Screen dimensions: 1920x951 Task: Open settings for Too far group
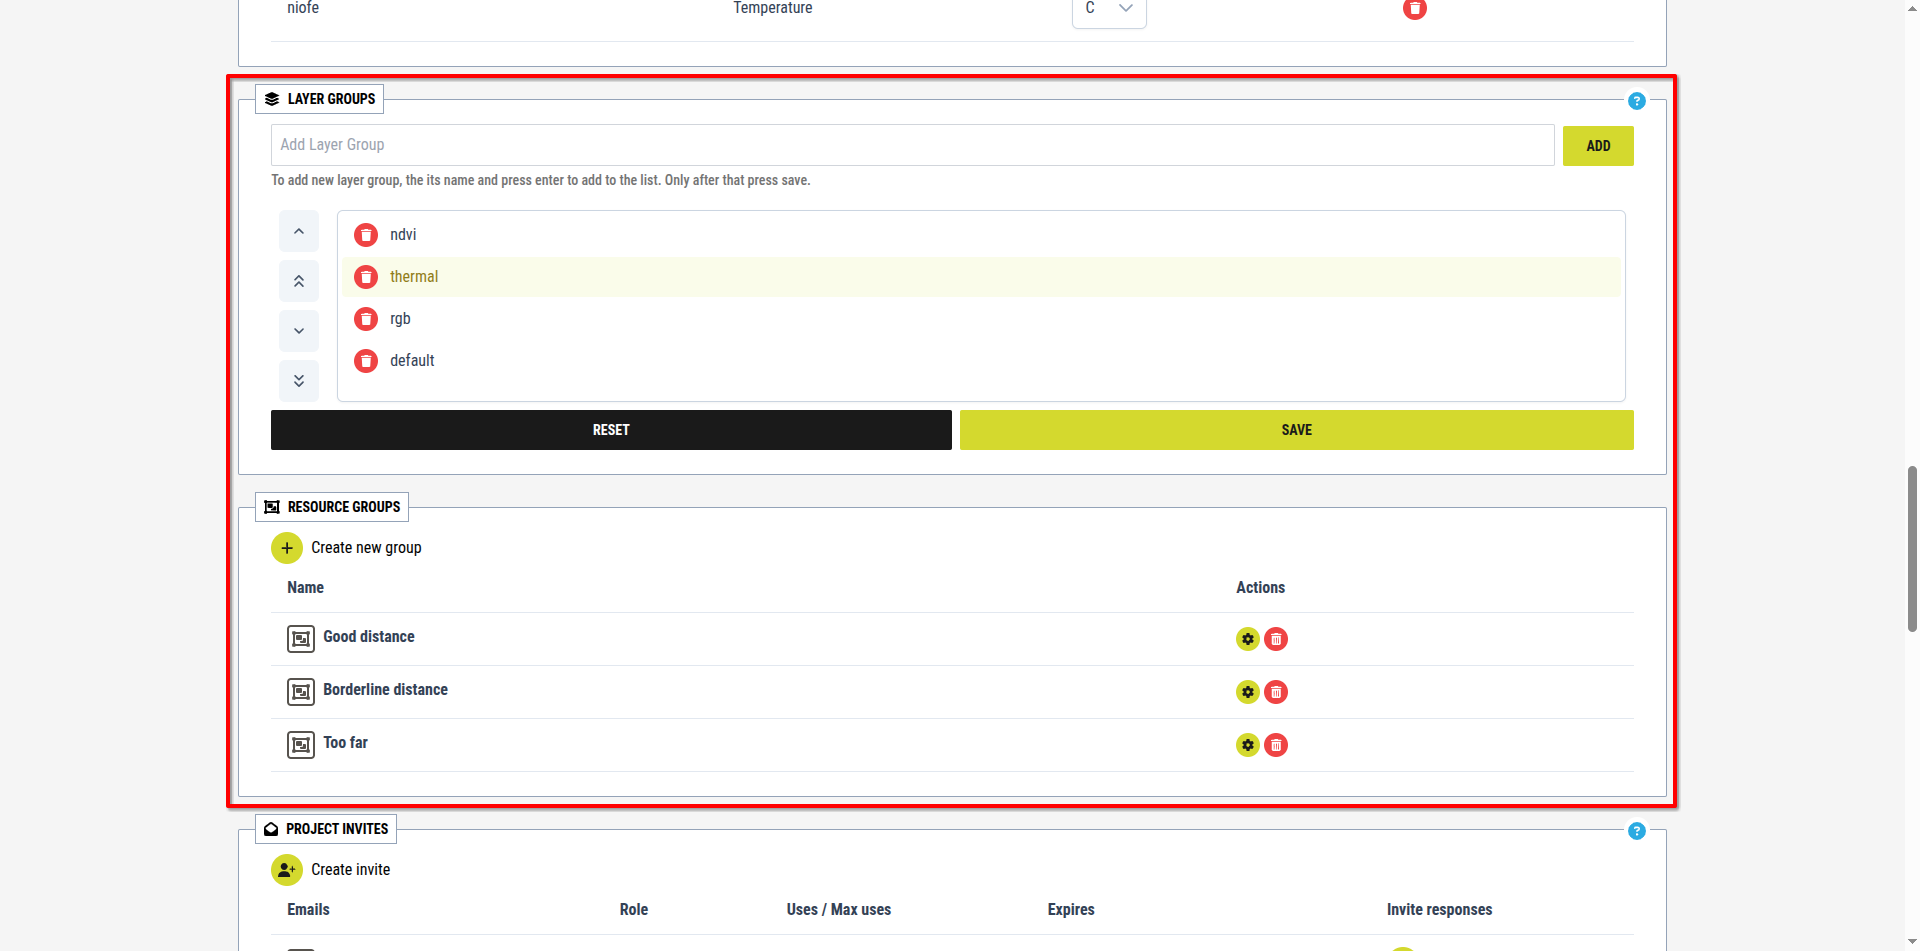[x=1248, y=745]
